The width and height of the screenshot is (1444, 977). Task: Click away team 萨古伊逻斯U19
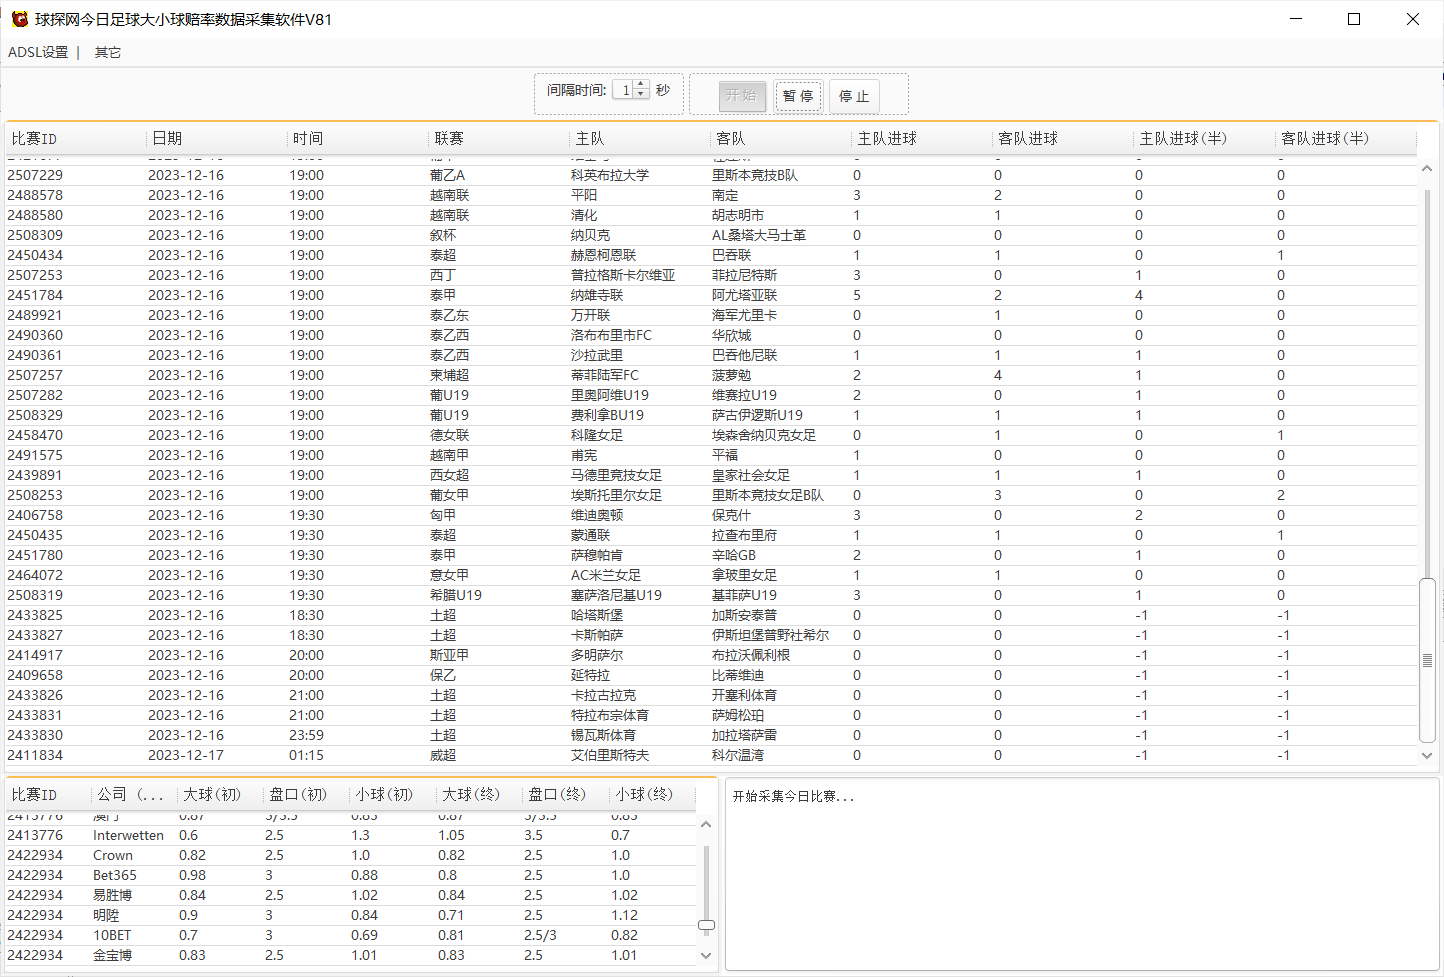757,415
